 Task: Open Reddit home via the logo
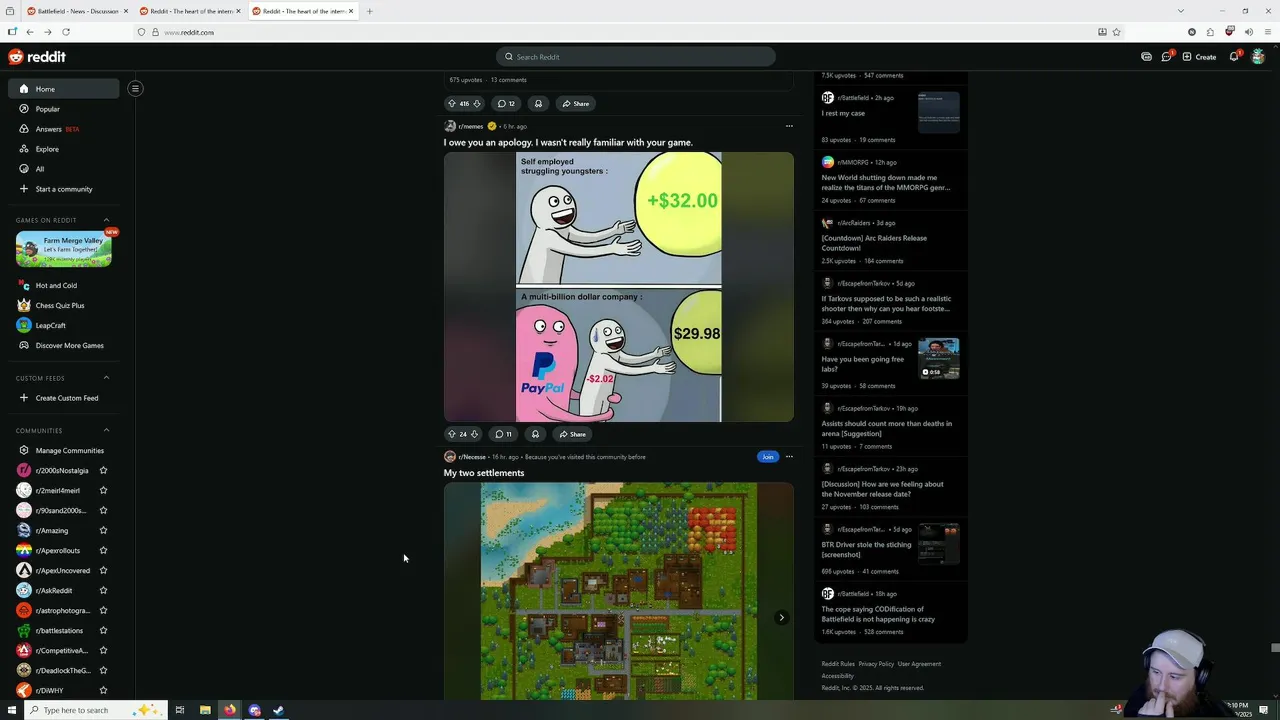pos(37,57)
